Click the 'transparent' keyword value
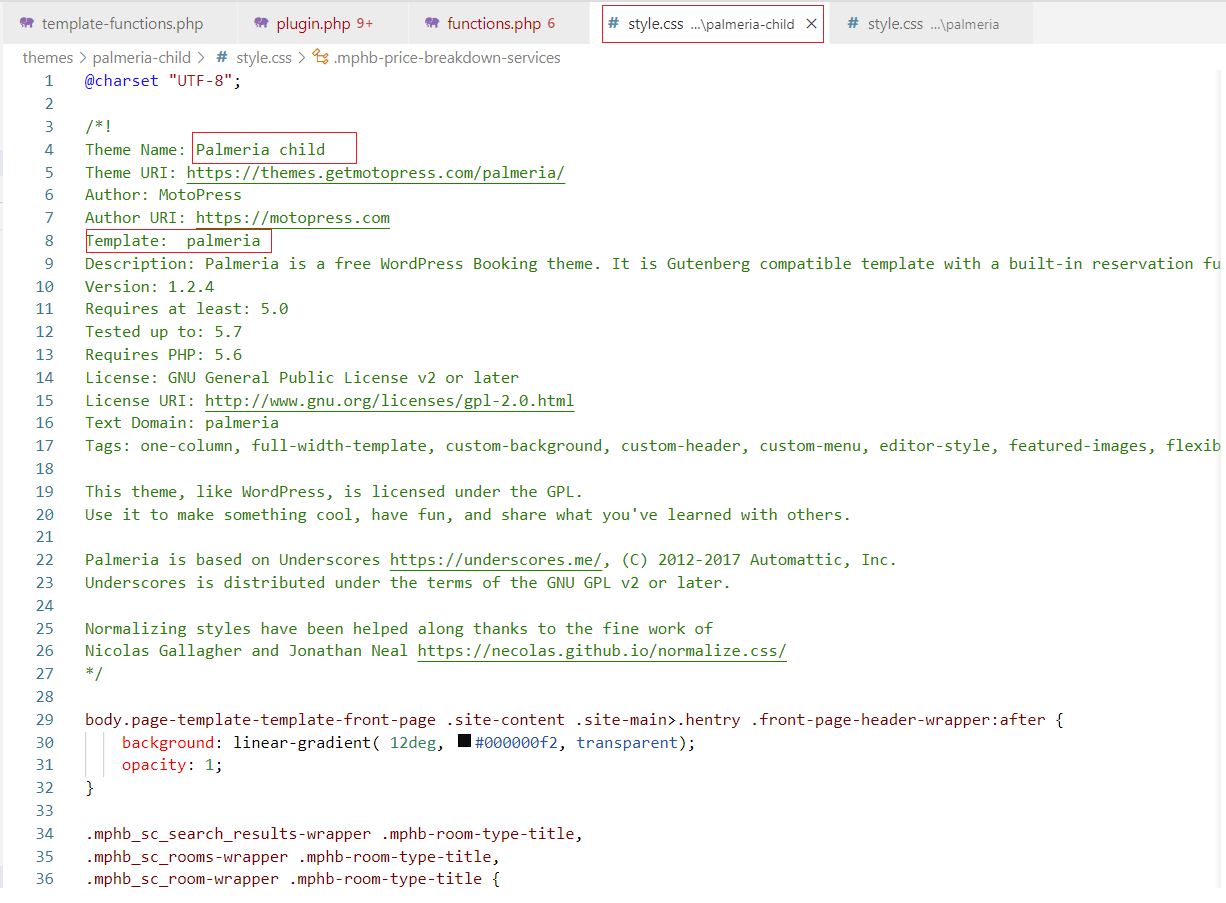The width and height of the screenshot is (1226, 903). point(627,743)
